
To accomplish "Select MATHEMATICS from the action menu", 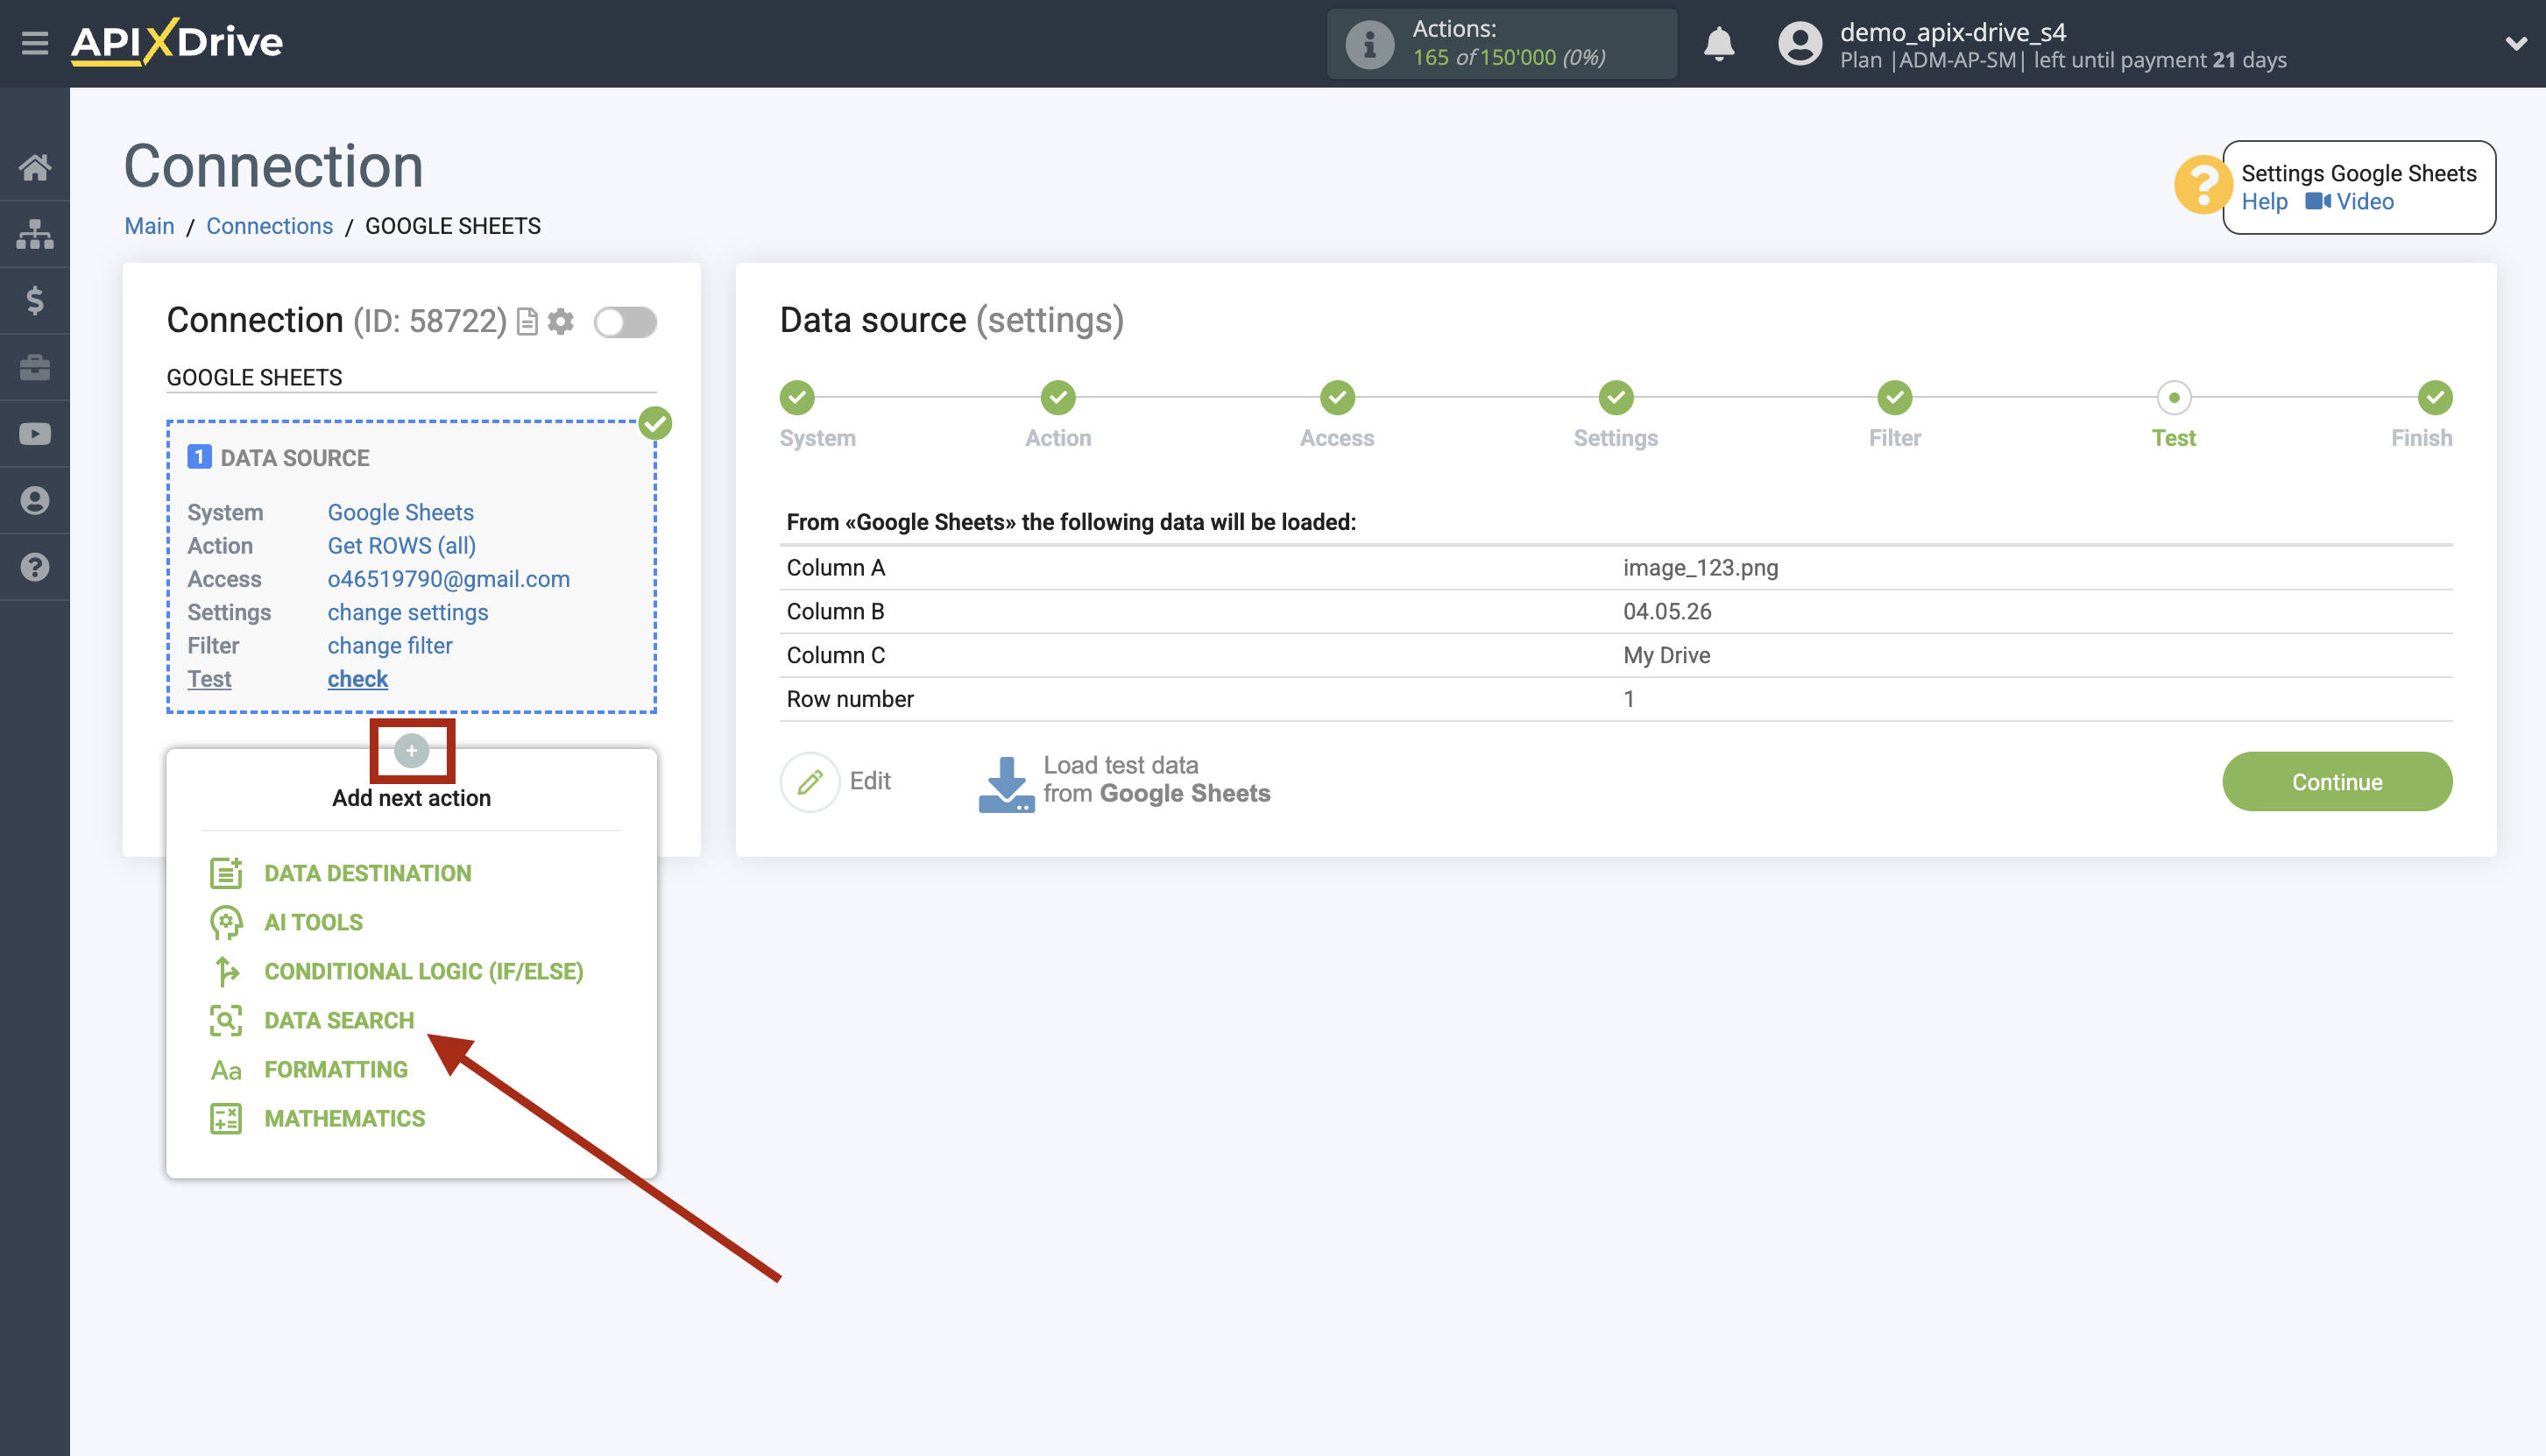I will (x=345, y=1119).
